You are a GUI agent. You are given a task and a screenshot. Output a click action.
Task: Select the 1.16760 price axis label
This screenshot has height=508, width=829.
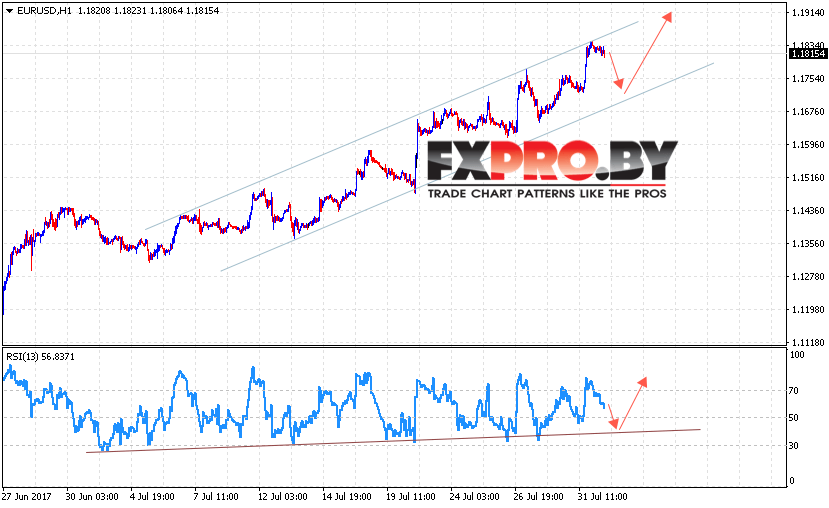pos(808,112)
